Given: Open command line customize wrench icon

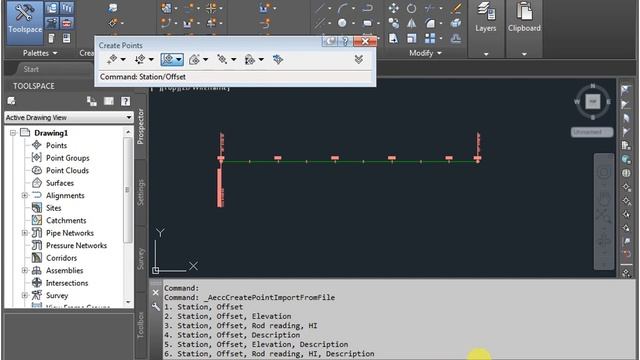Looking at the screenshot, I should pyautogui.click(x=156, y=307).
